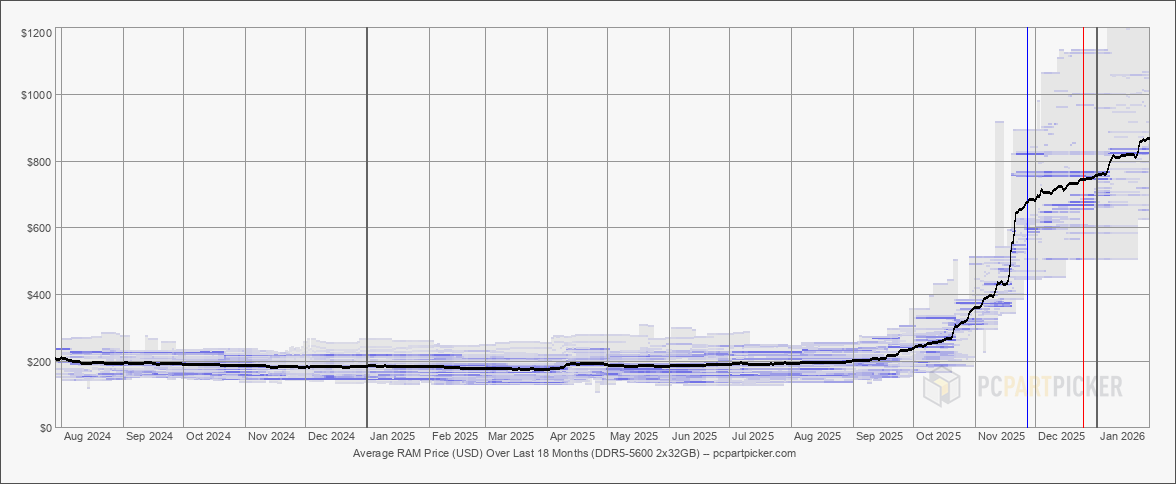Click the $600 y-axis label
This screenshot has height=484, width=1176.
coord(40,228)
